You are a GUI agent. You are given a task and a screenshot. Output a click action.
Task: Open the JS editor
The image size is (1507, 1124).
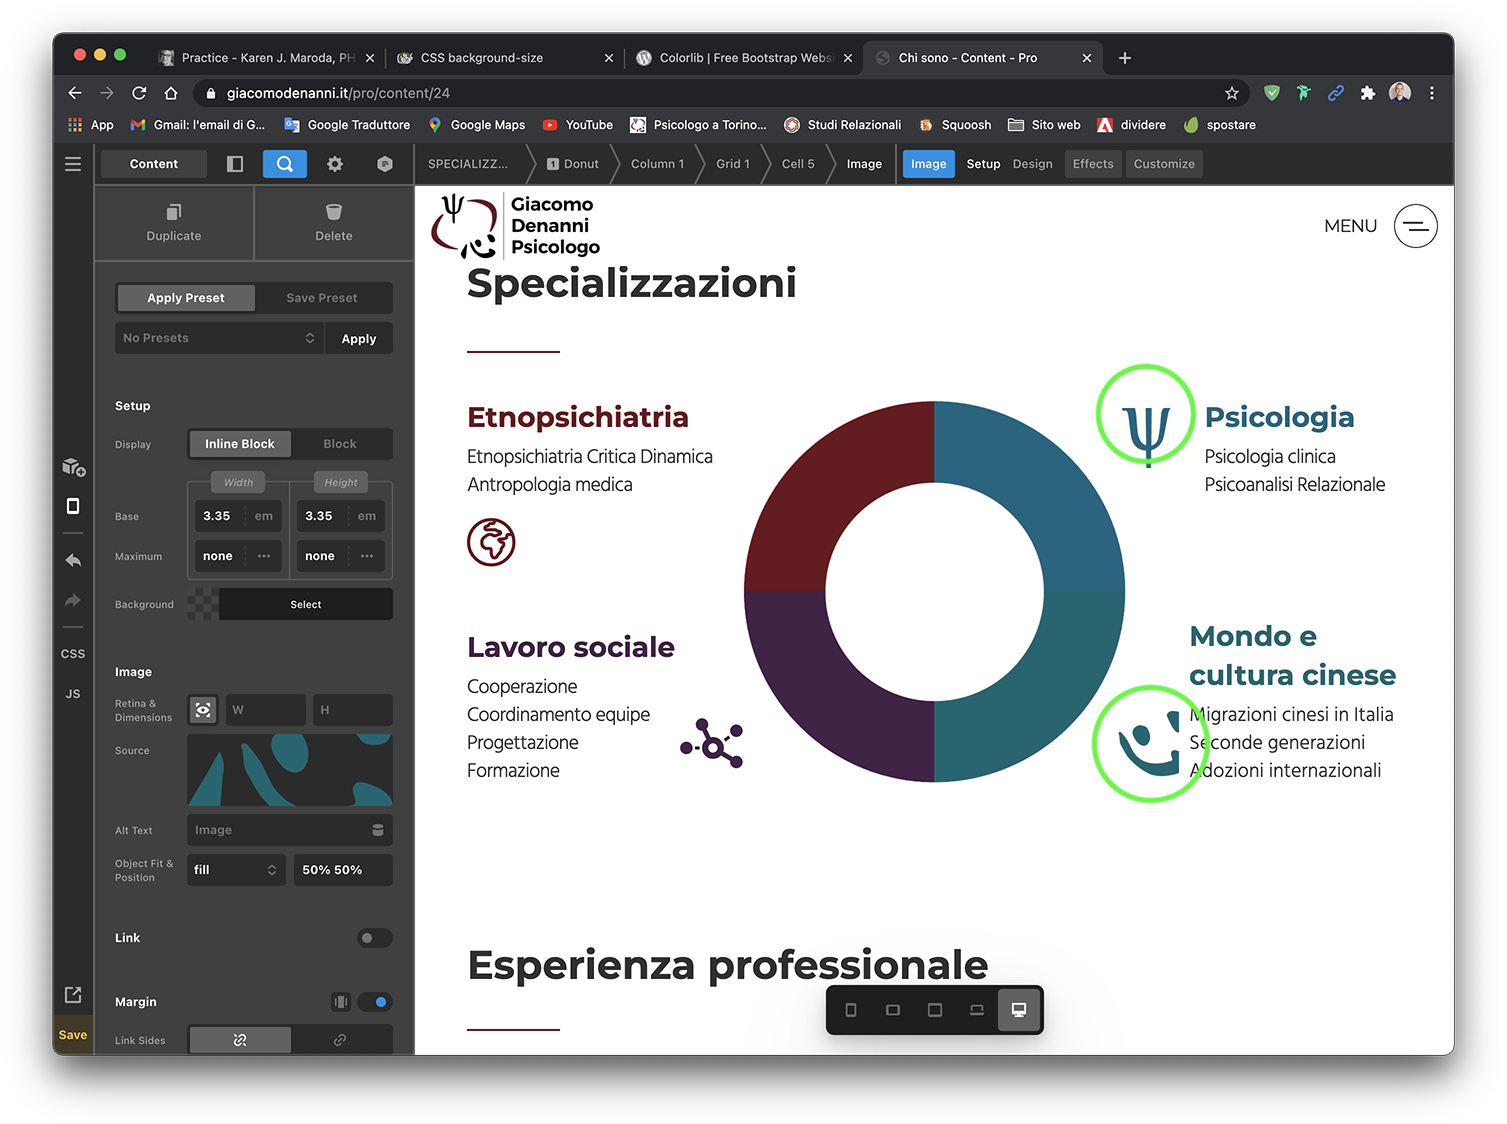coord(73,694)
